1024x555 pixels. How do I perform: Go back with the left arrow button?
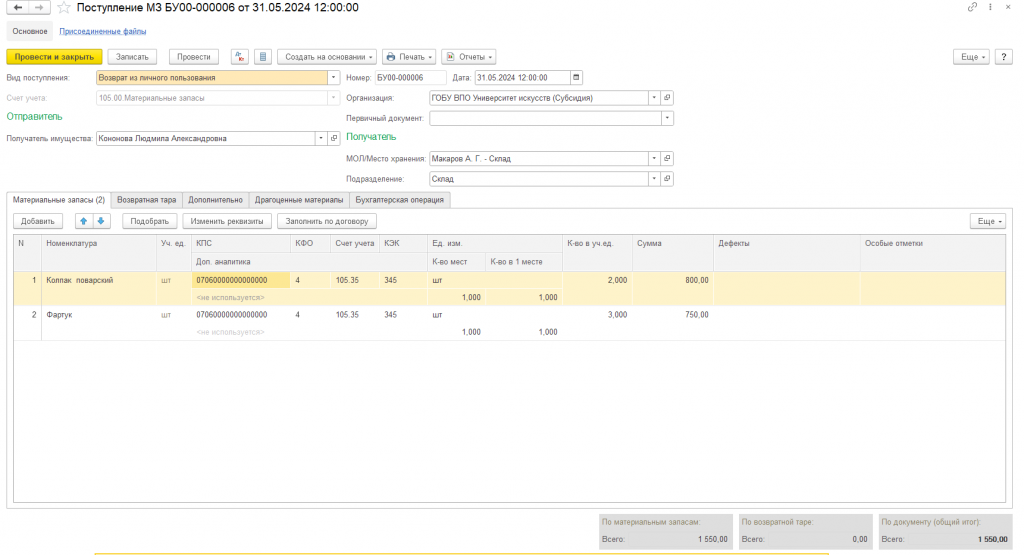click(18, 7)
